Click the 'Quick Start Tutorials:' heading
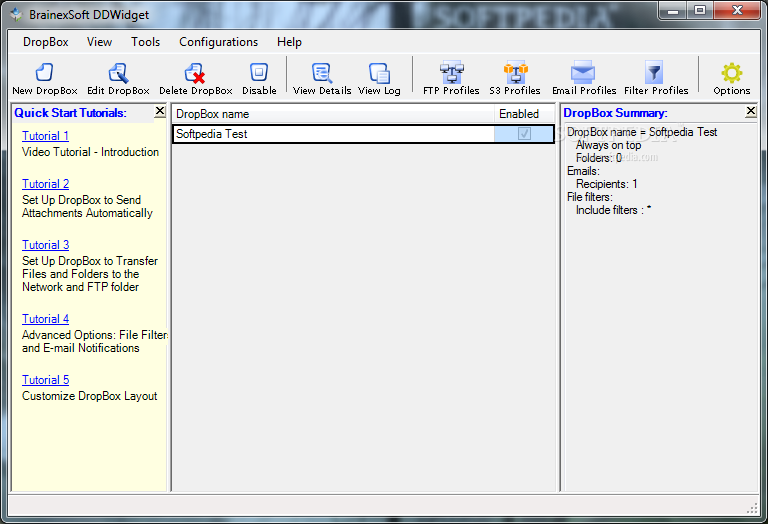This screenshot has width=768, height=524. click(70, 113)
